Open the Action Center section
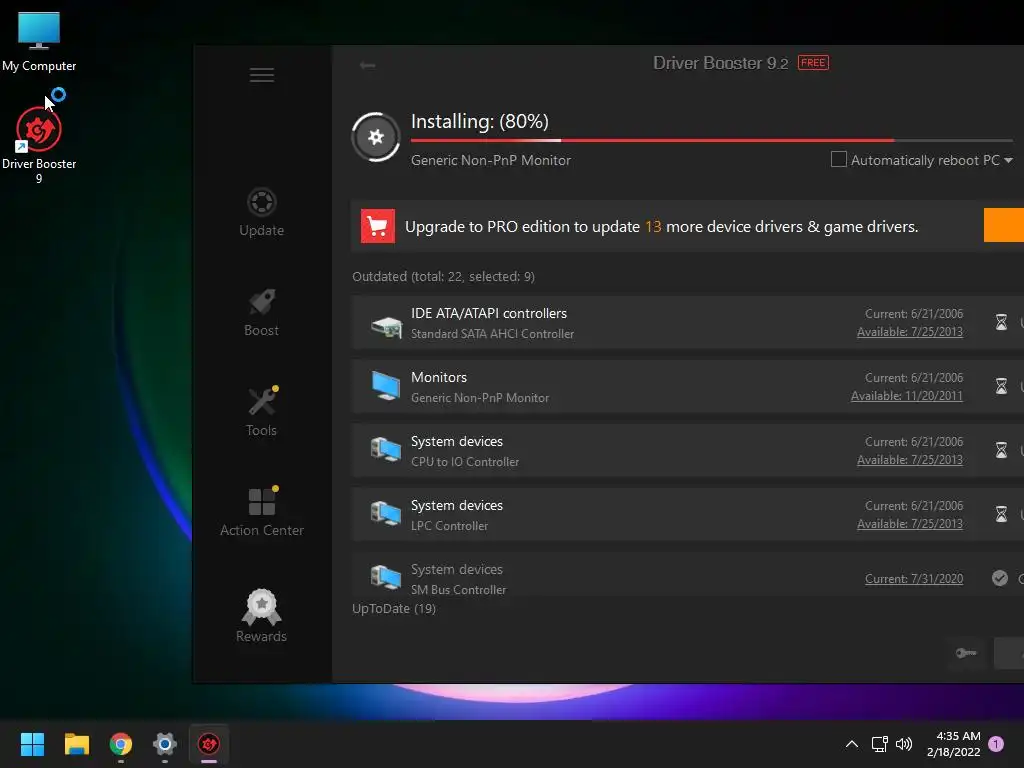Screen dimensions: 1024x768 point(261,512)
